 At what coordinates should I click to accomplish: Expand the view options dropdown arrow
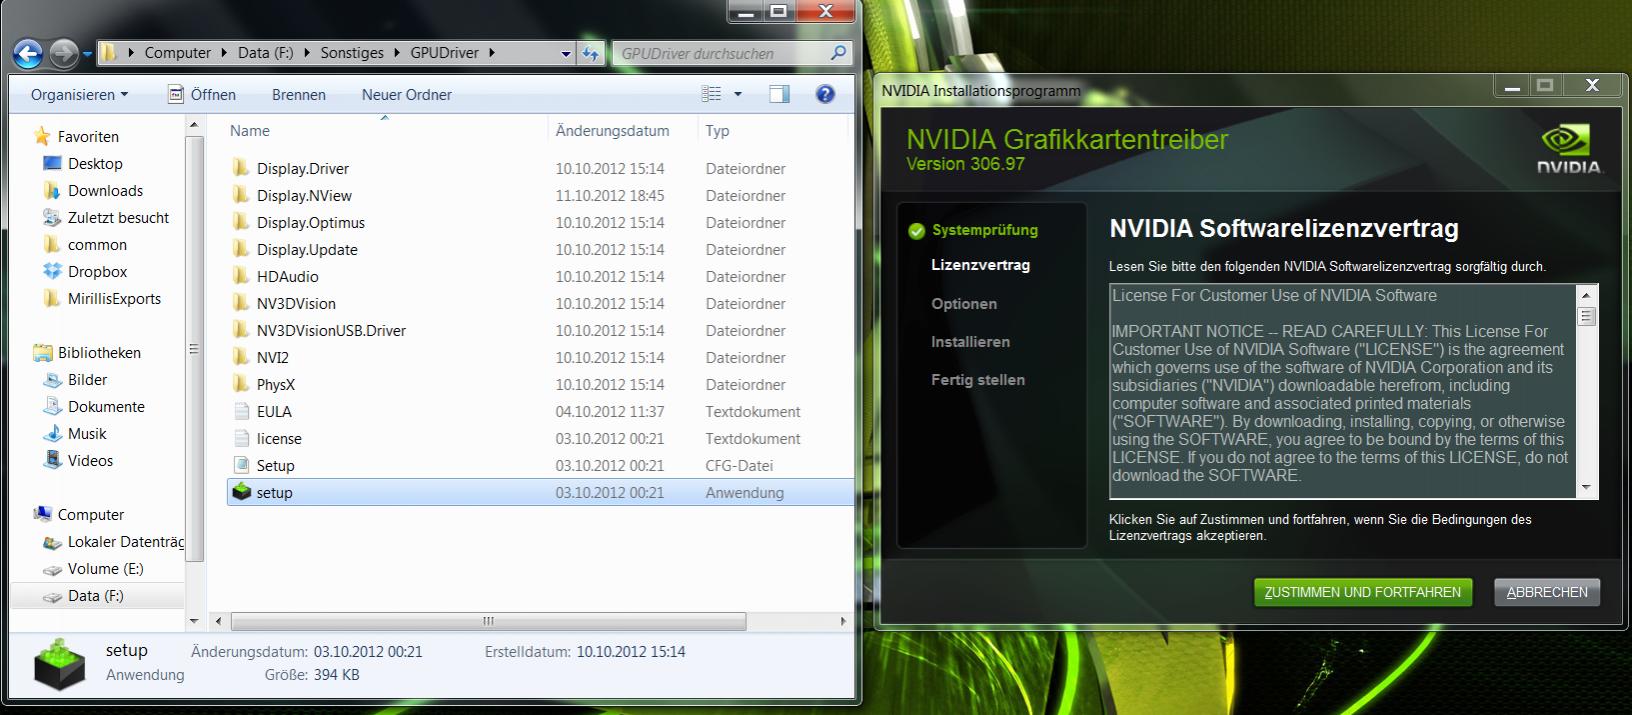click(738, 94)
